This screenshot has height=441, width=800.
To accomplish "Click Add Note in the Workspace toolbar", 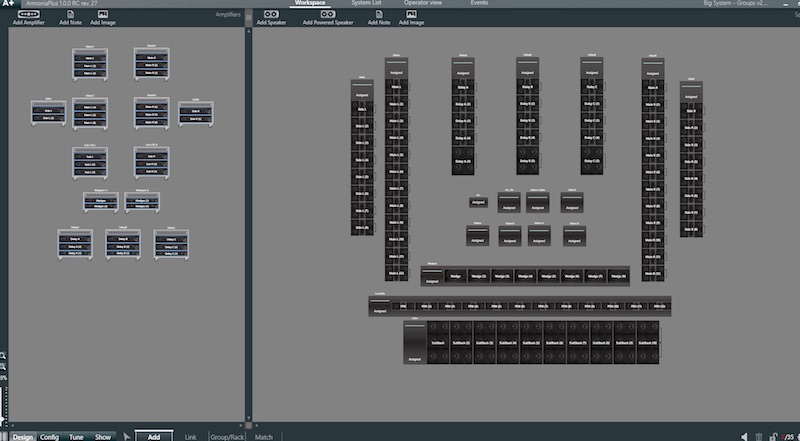I will tap(379, 14).
